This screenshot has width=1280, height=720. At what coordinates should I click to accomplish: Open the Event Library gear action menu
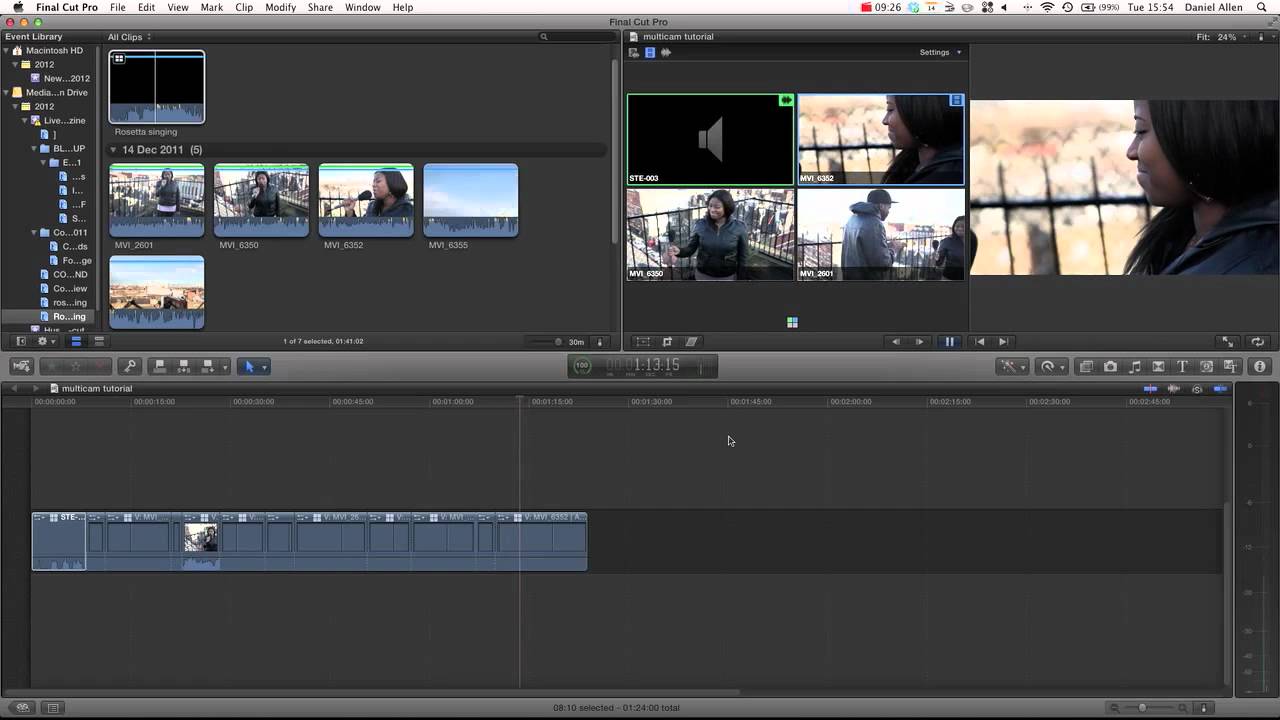(x=44, y=341)
